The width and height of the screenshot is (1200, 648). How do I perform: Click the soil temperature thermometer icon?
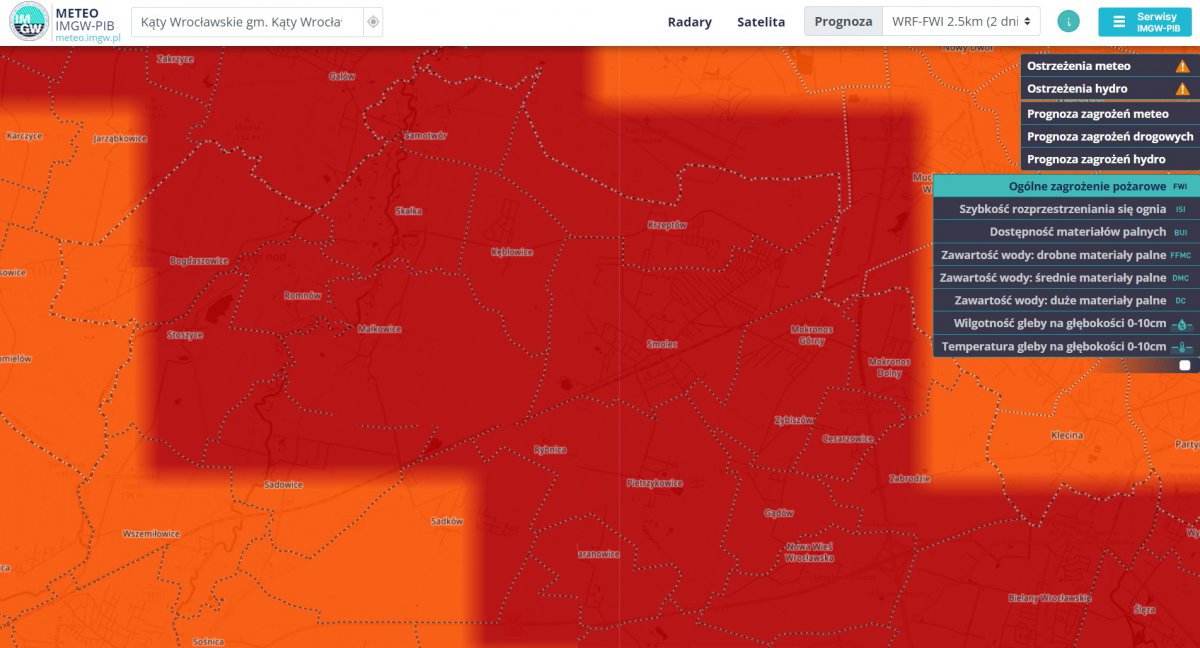coord(1181,347)
